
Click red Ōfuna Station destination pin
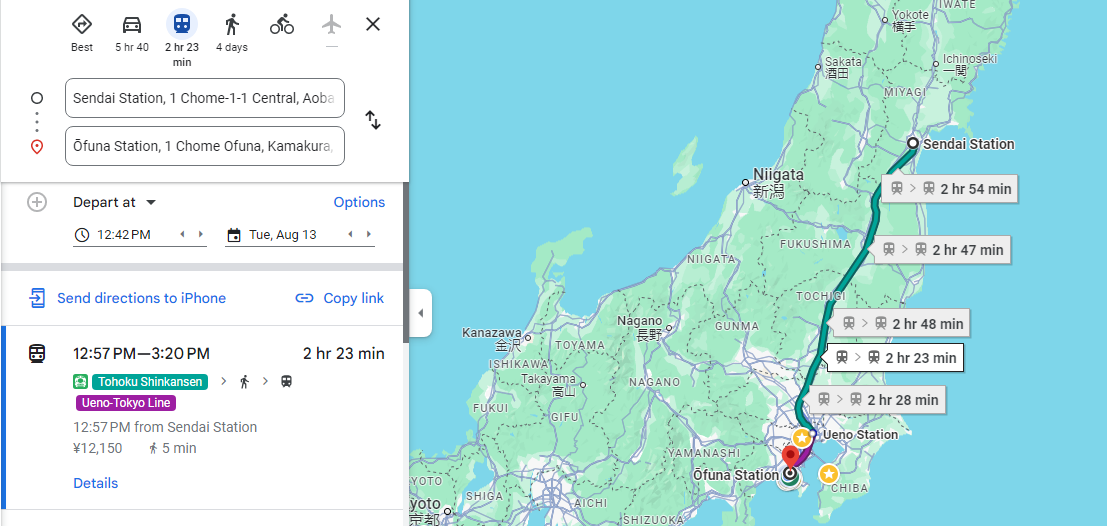point(791,457)
